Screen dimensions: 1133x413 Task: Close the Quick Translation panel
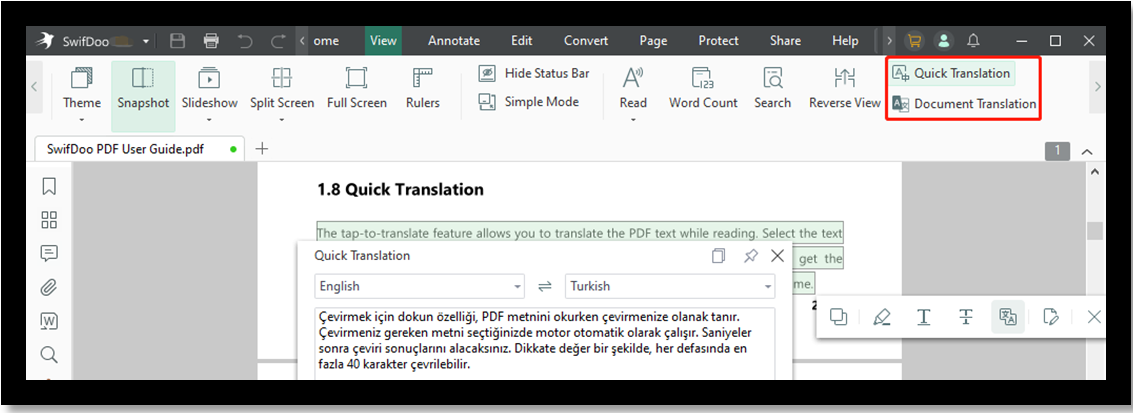(x=777, y=256)
